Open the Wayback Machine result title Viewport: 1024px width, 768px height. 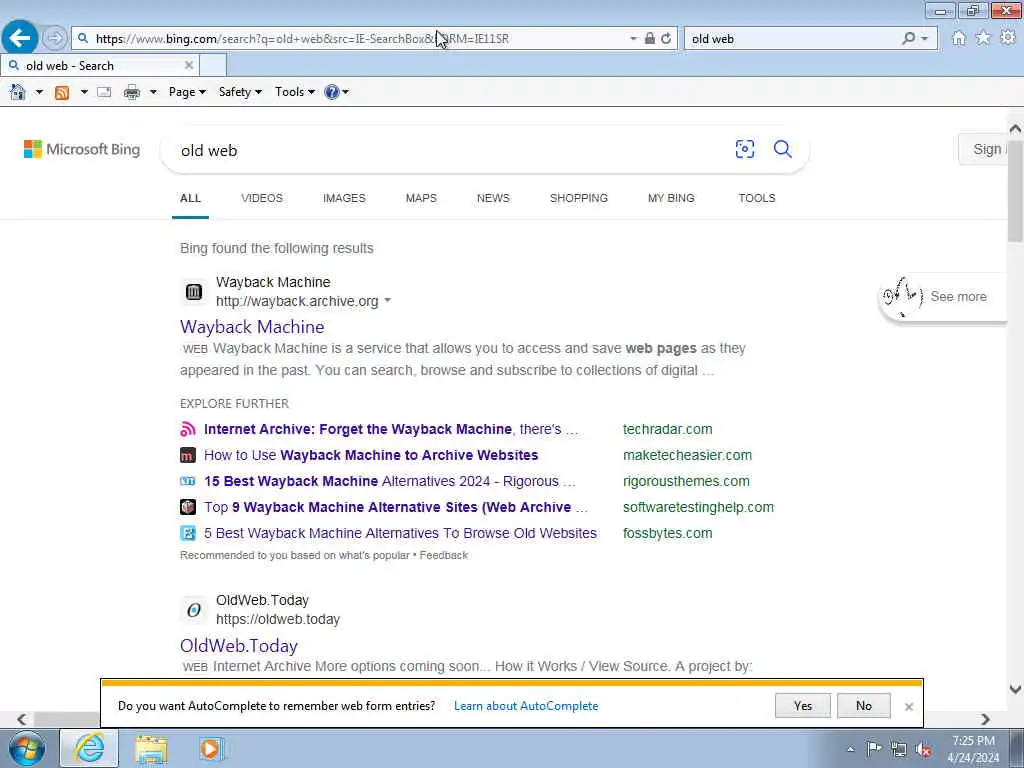pyautogui.click(x=252, y=327)
